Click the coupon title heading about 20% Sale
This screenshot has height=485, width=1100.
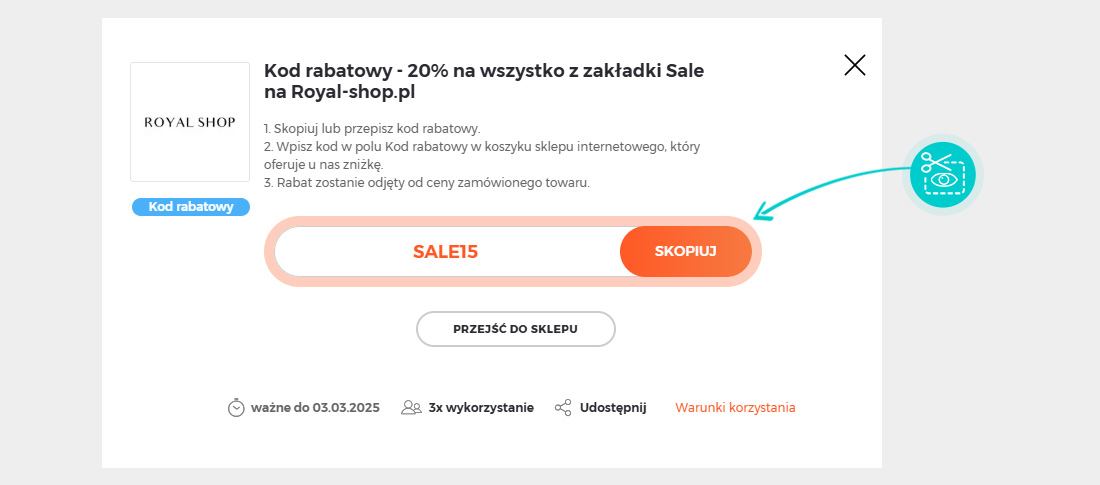click(x=484, y=81)
